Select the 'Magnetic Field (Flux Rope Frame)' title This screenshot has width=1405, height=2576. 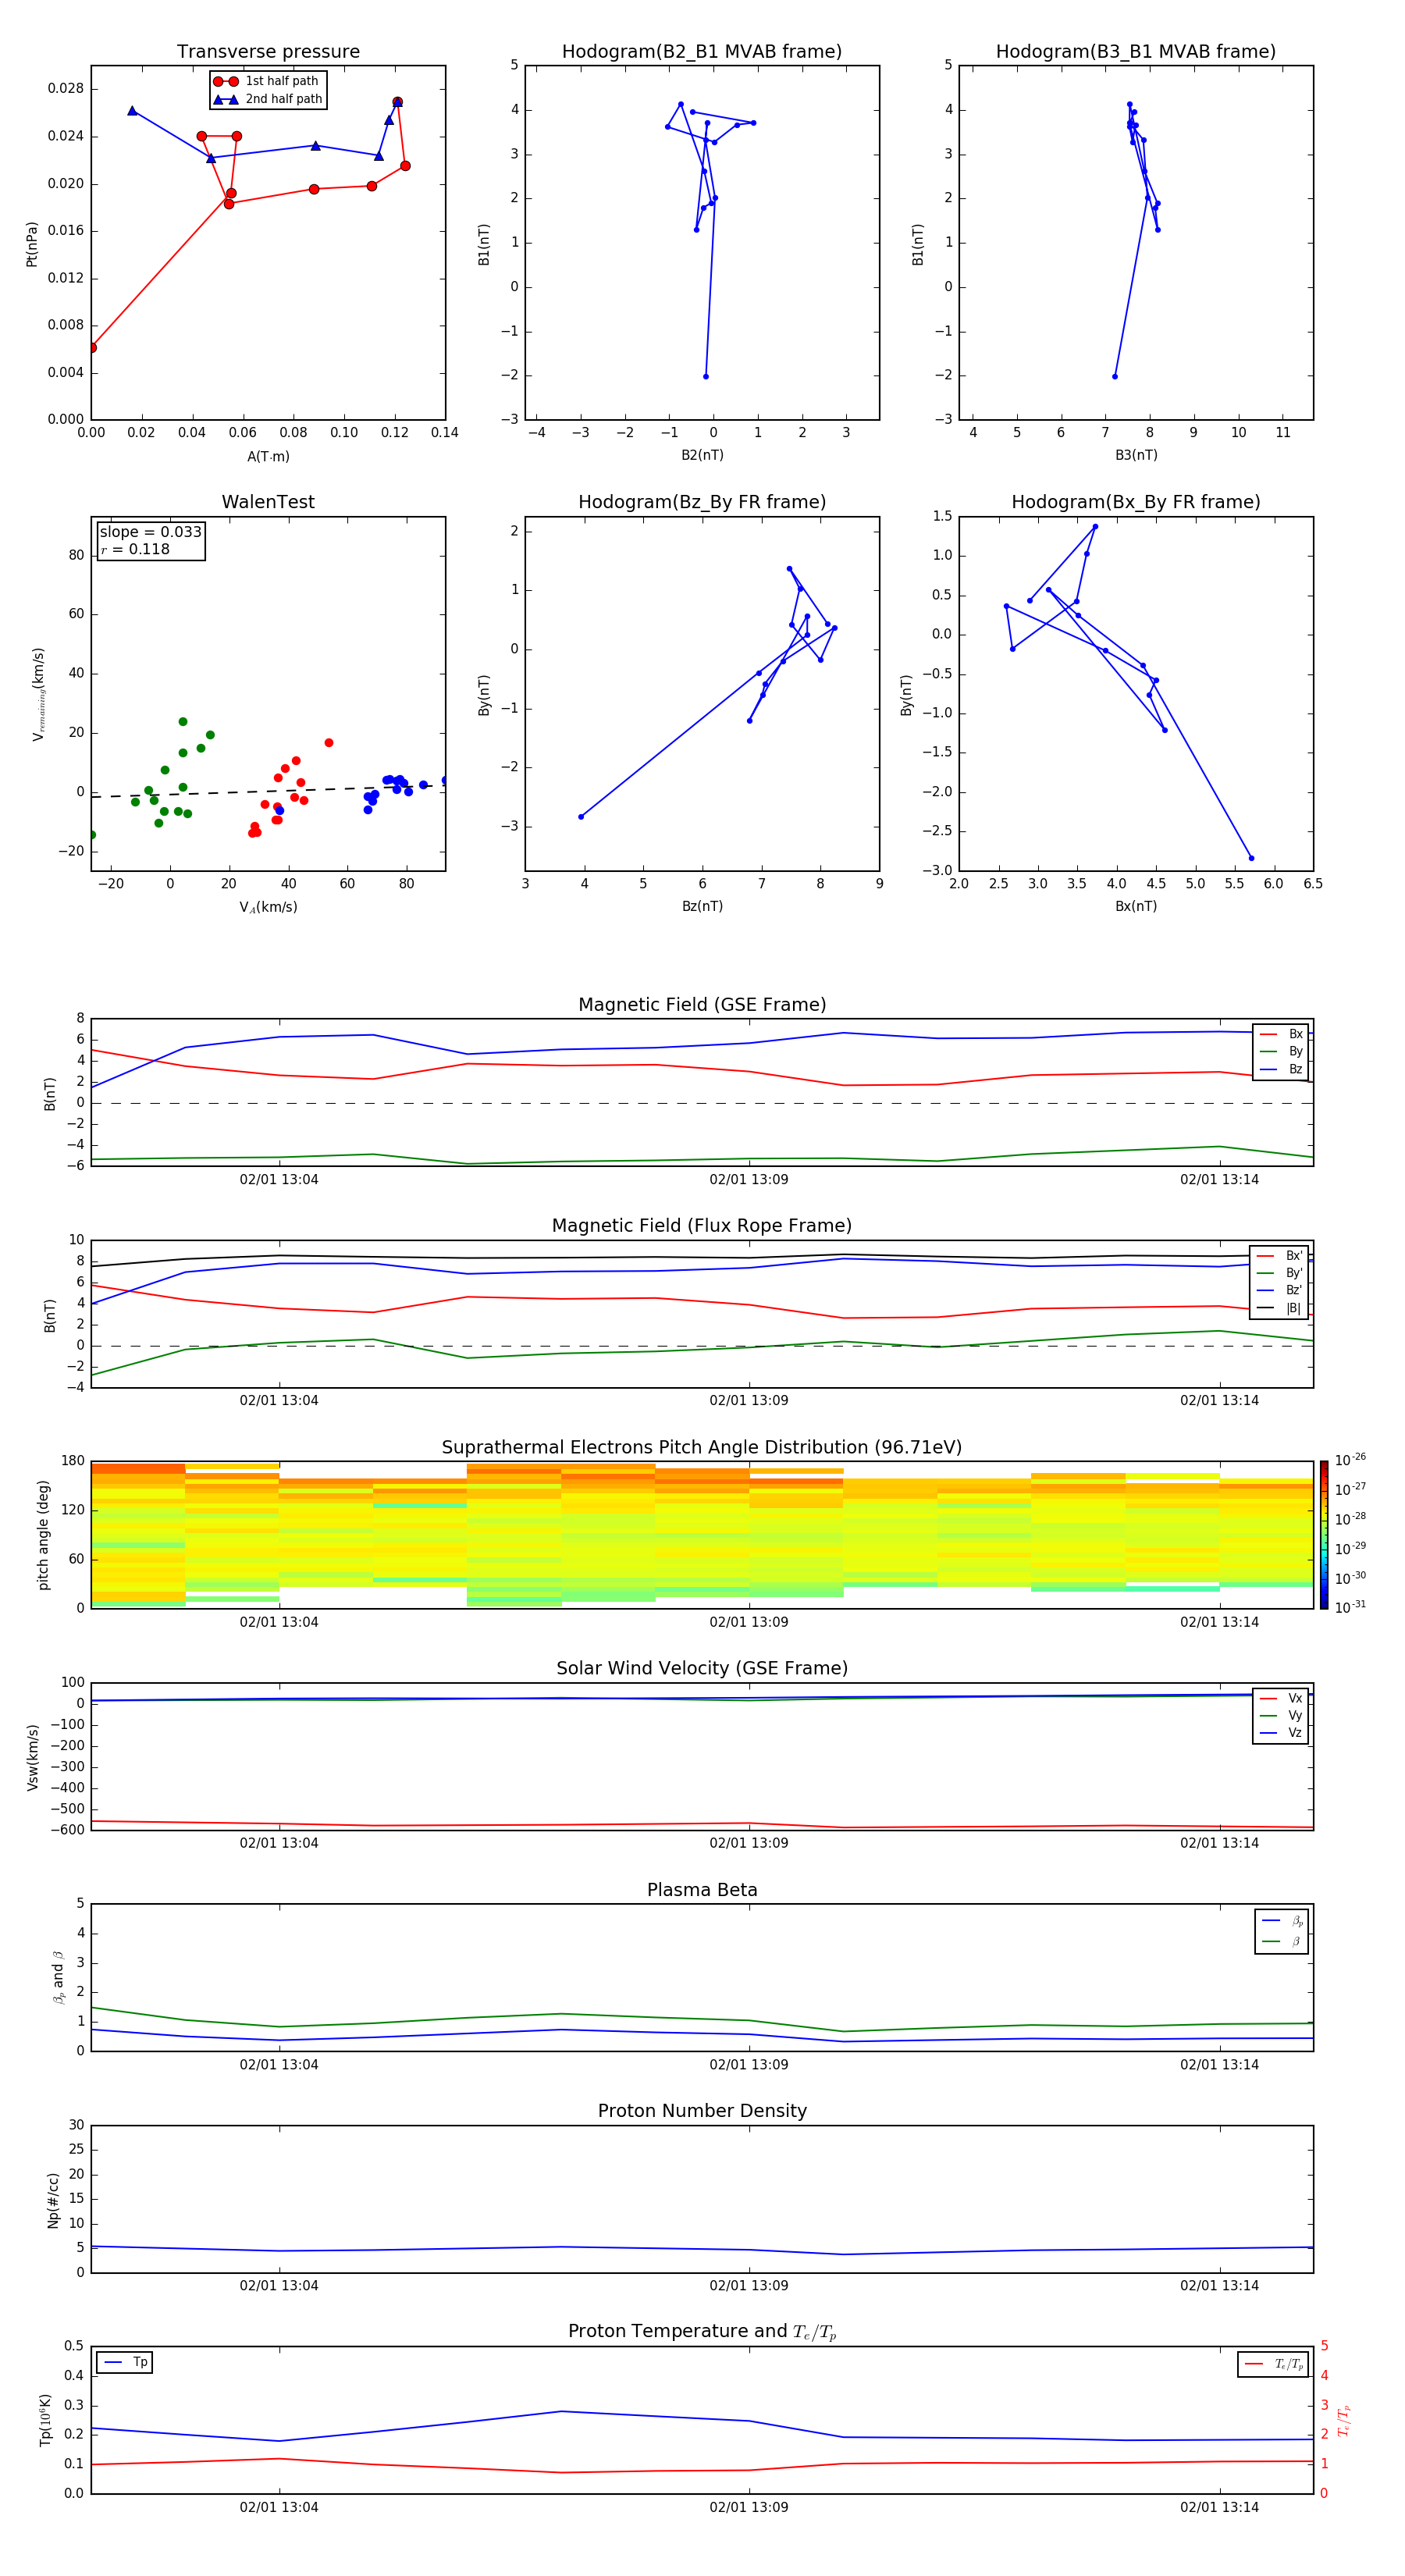pos(702,1226)
